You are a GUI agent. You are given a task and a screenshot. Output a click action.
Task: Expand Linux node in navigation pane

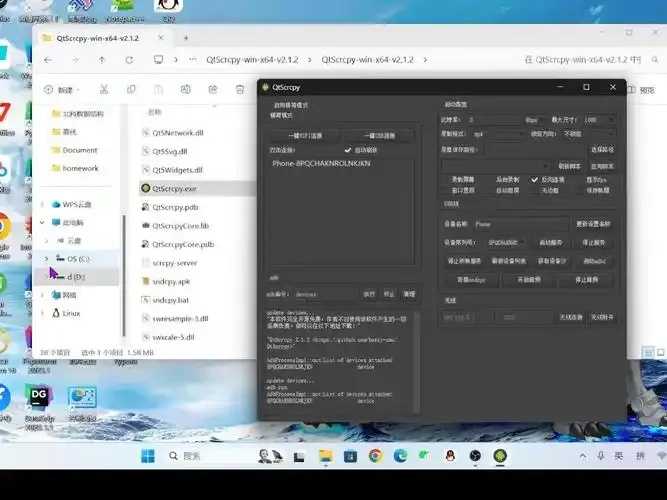[x=43, y=314]
